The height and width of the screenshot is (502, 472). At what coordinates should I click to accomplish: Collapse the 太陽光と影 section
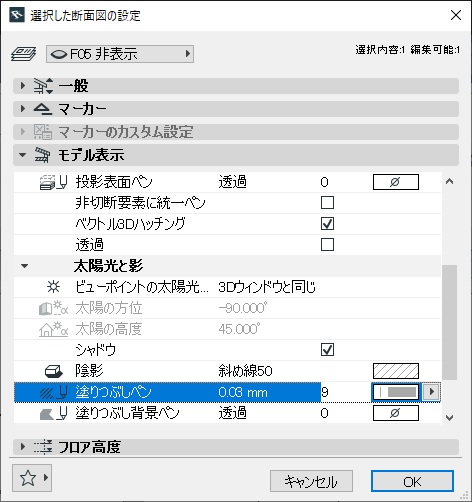point(24,266)
